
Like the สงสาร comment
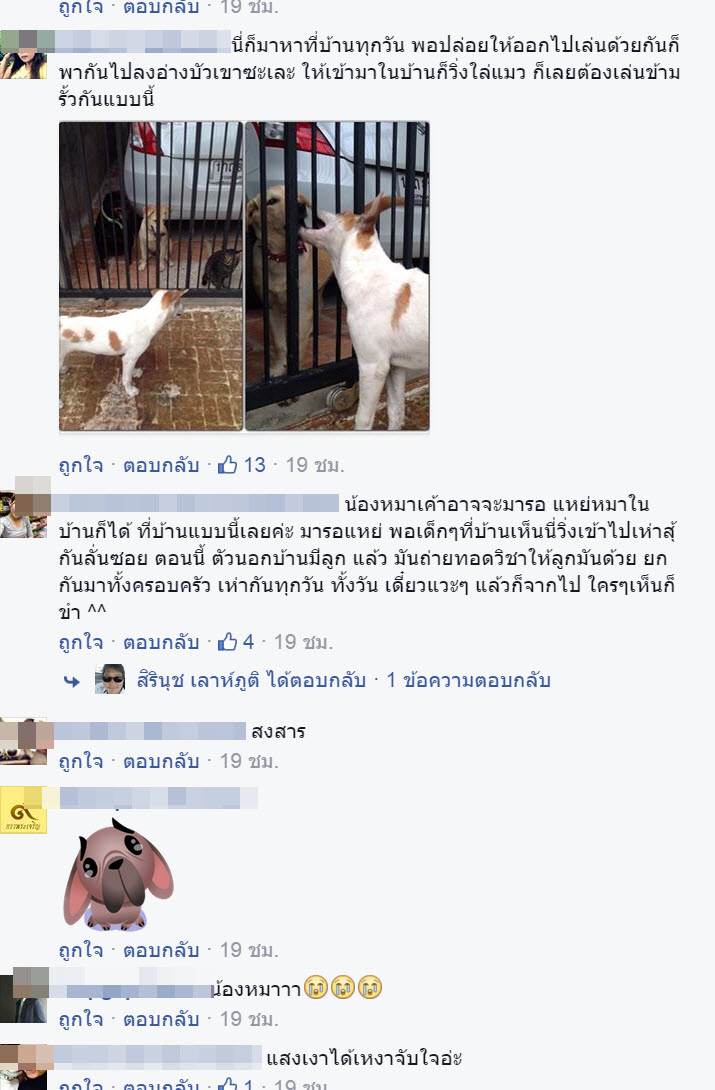click(x=81, y=761)
